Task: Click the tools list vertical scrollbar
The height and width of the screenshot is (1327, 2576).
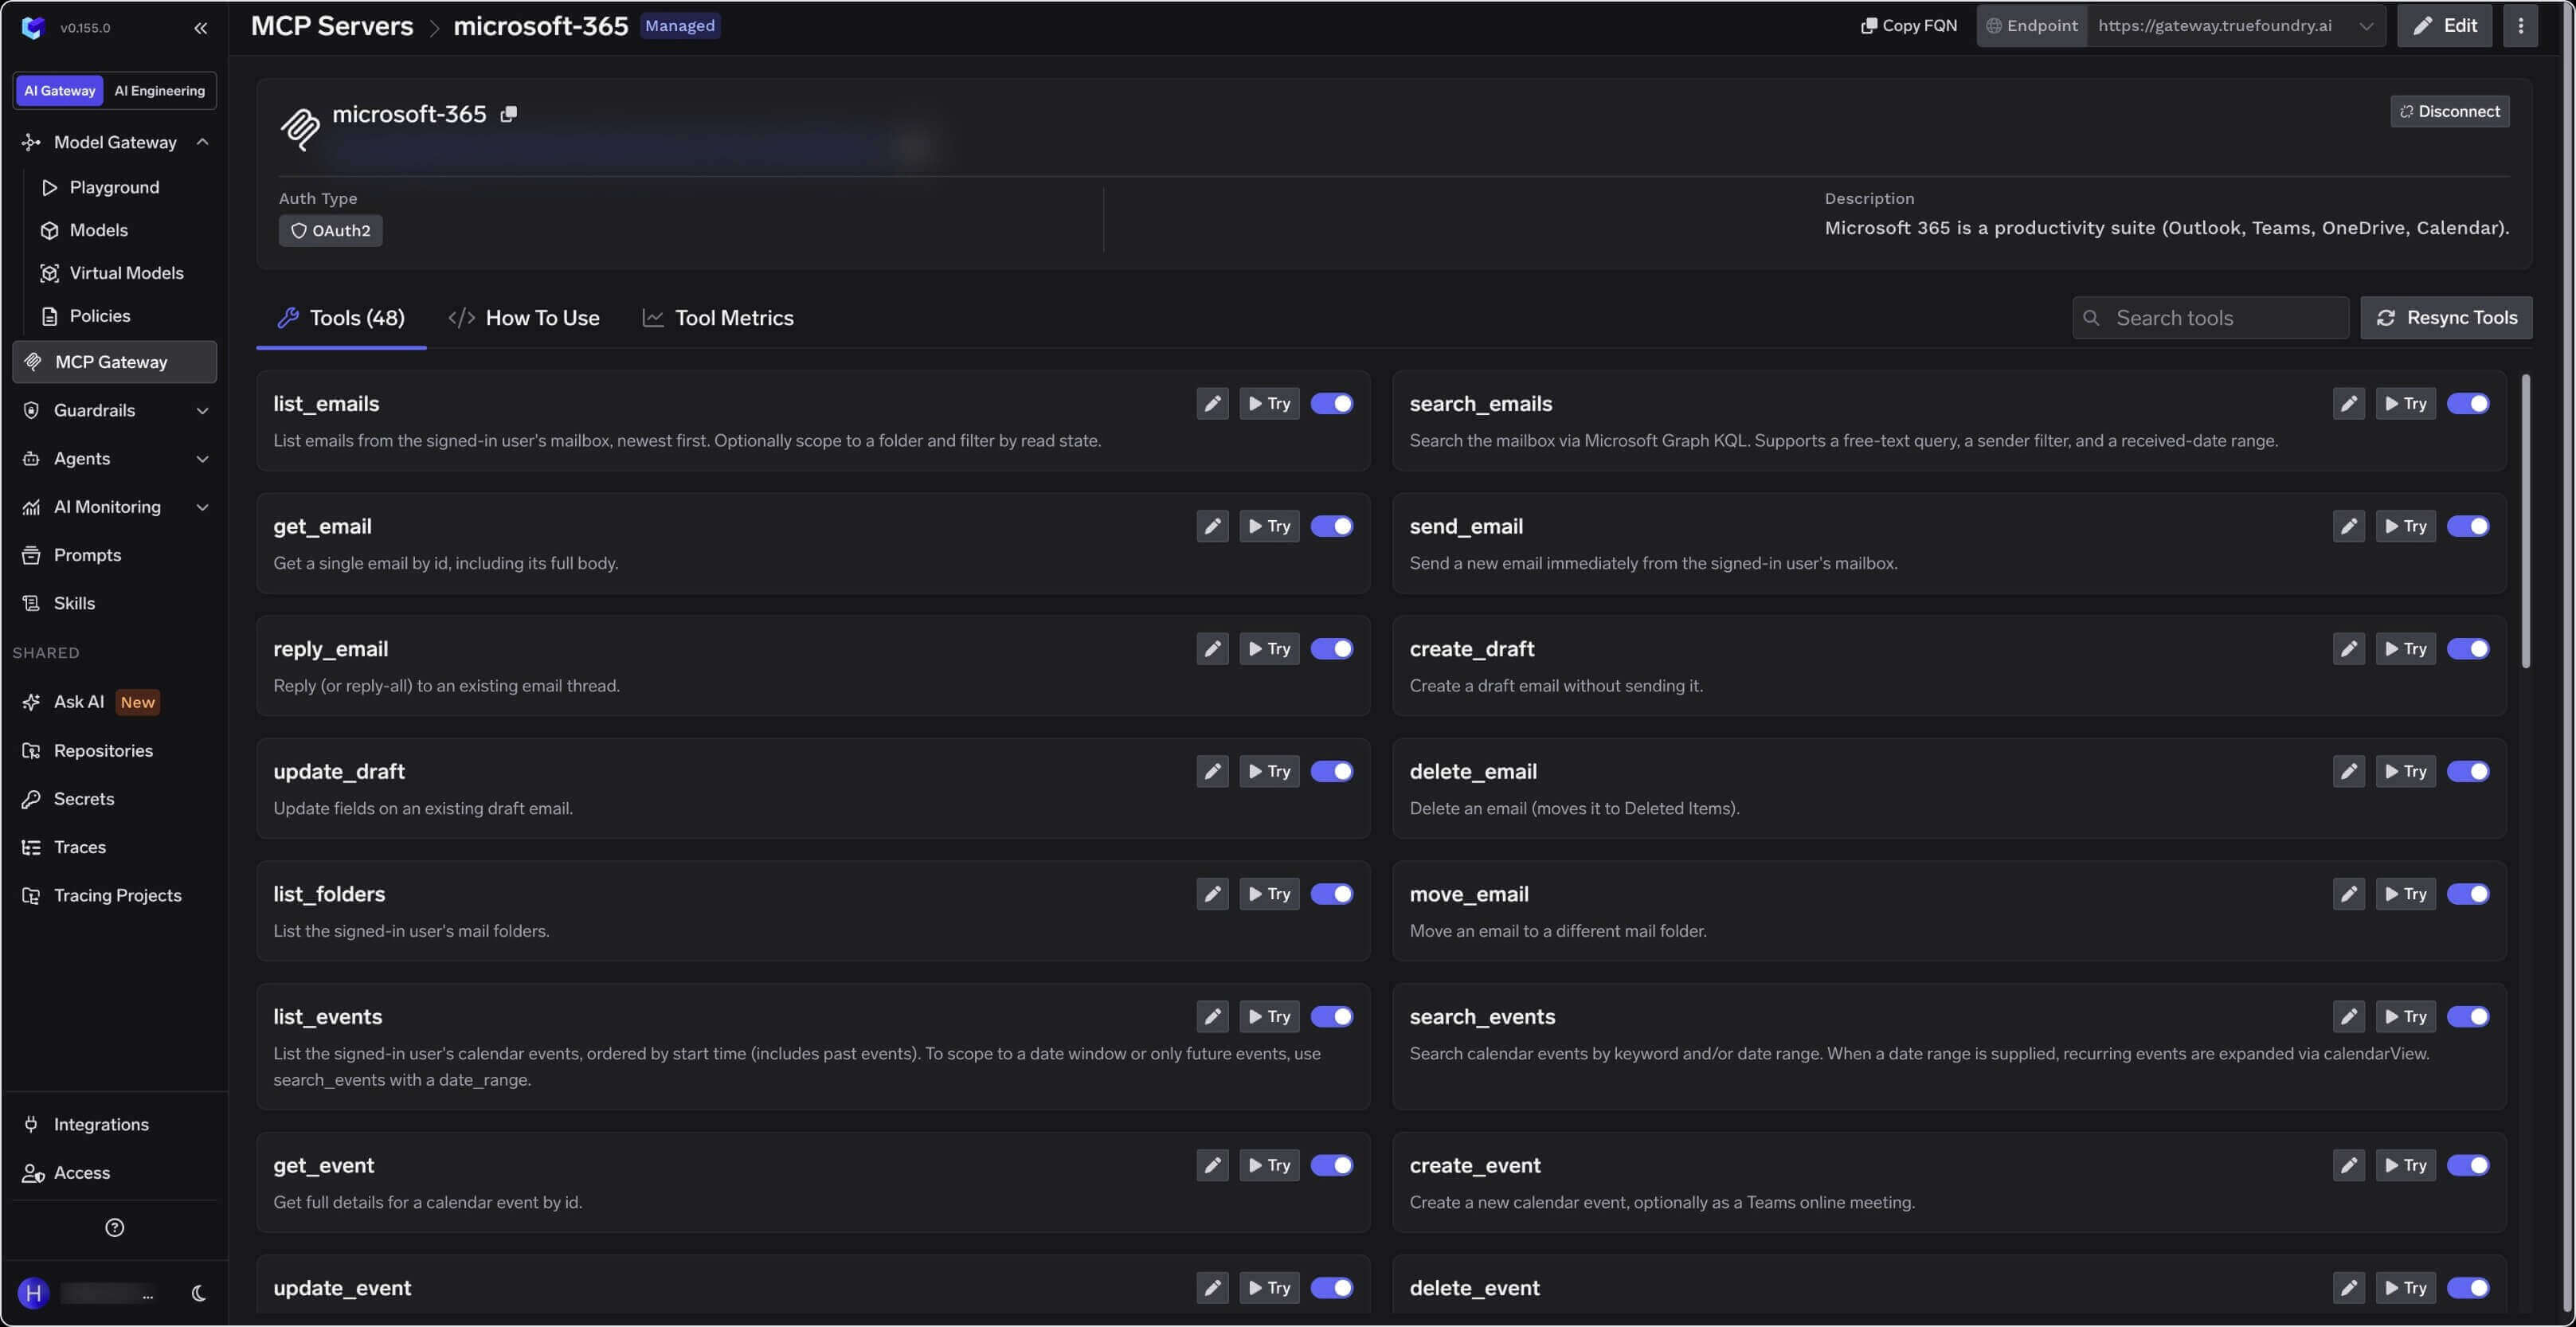Action: click(x=2526, y=521)
